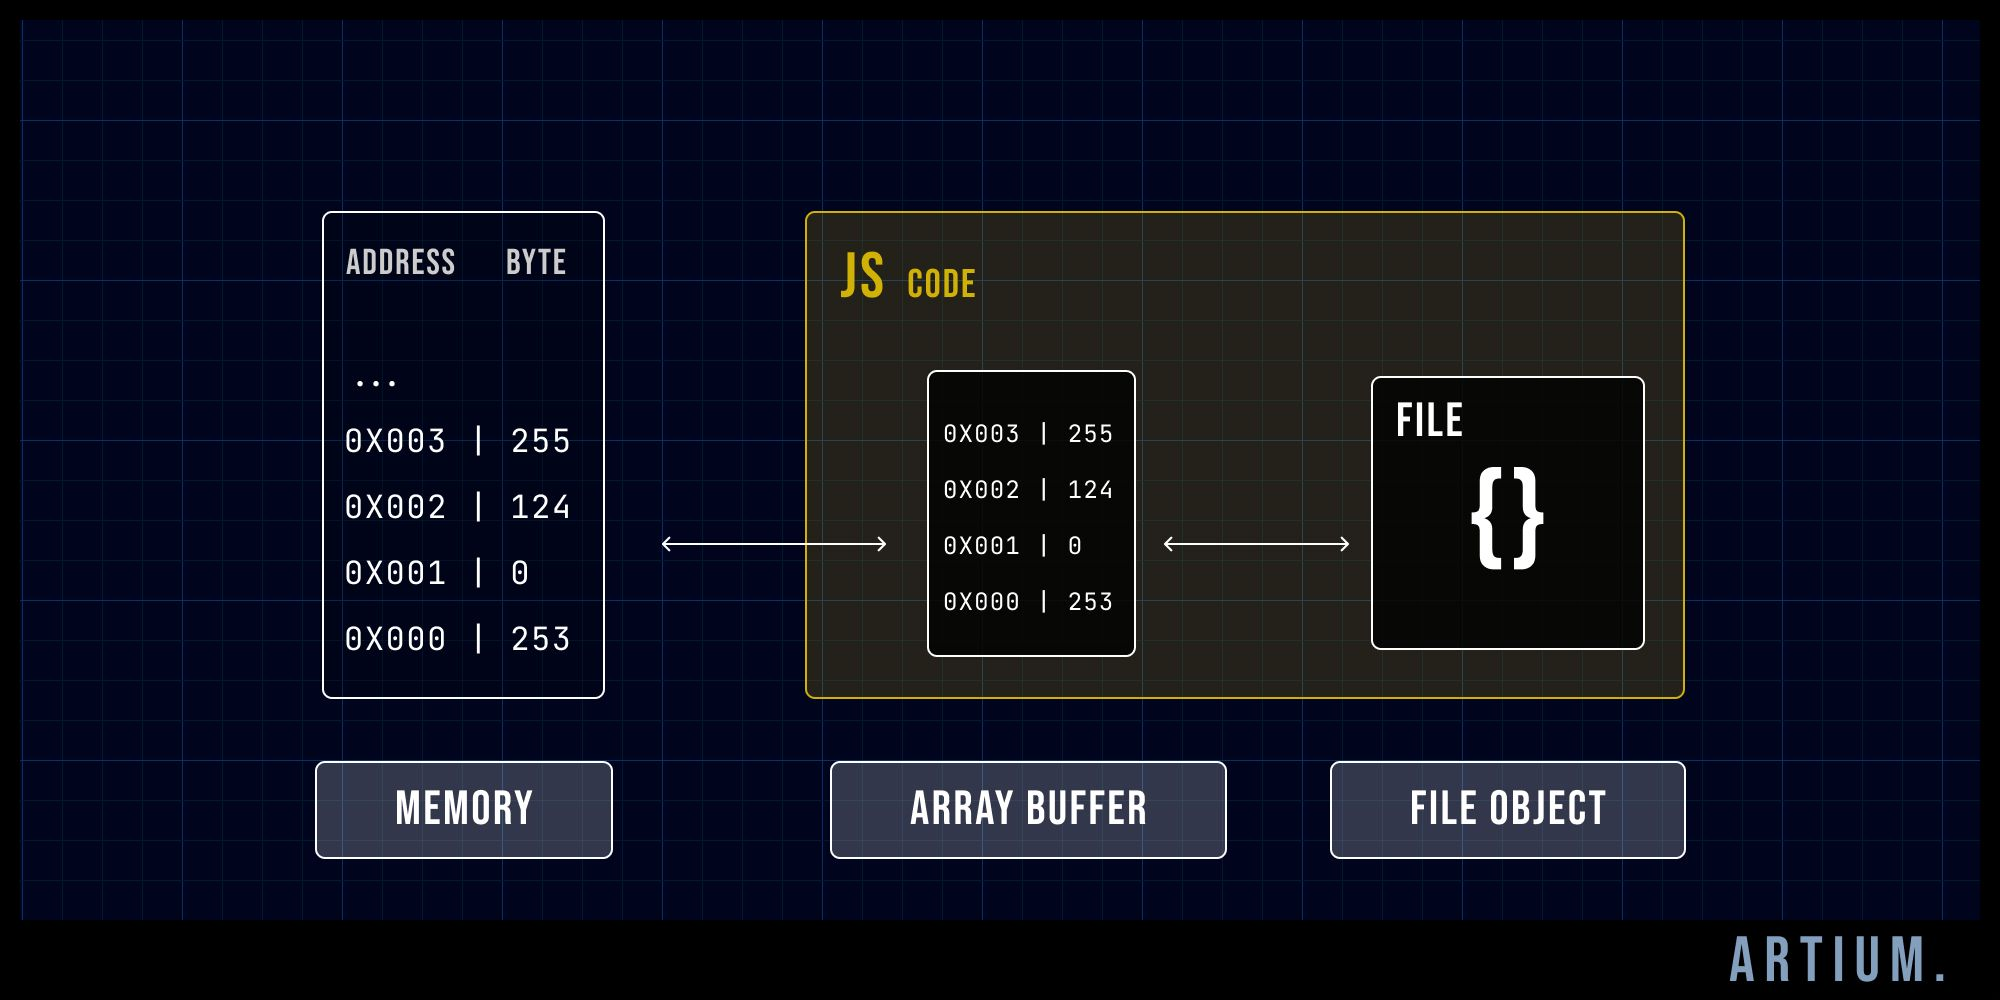Screen dimensions: 2000x1000
Task: Click the CODE text next to JS
Action: (x=941, y=283)
